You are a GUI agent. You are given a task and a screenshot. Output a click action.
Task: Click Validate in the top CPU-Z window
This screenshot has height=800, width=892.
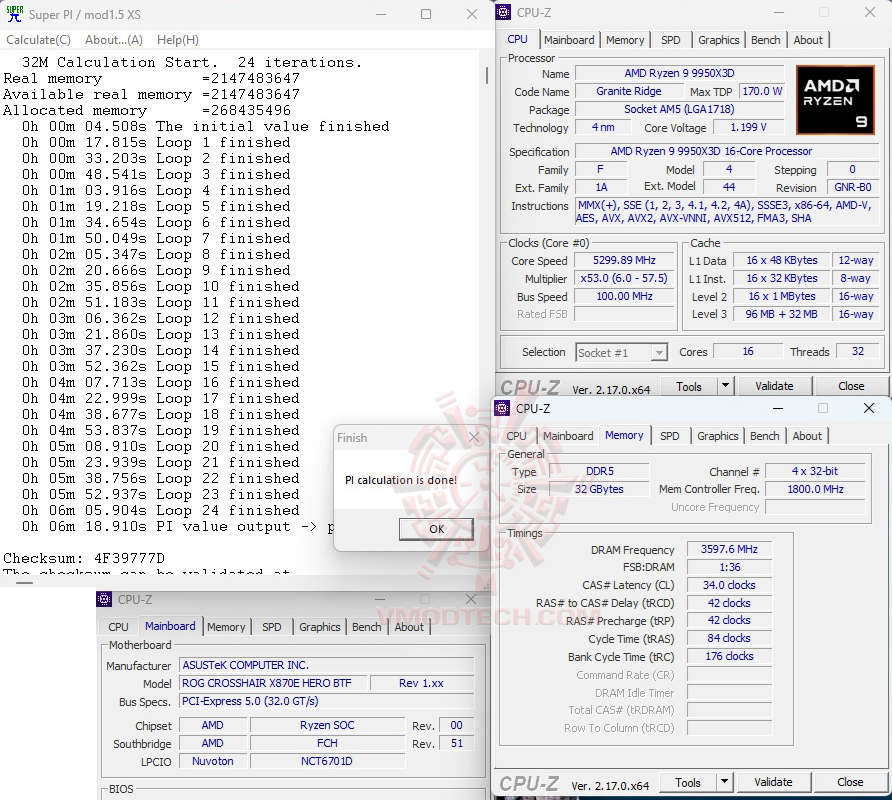tap(775, 385)
